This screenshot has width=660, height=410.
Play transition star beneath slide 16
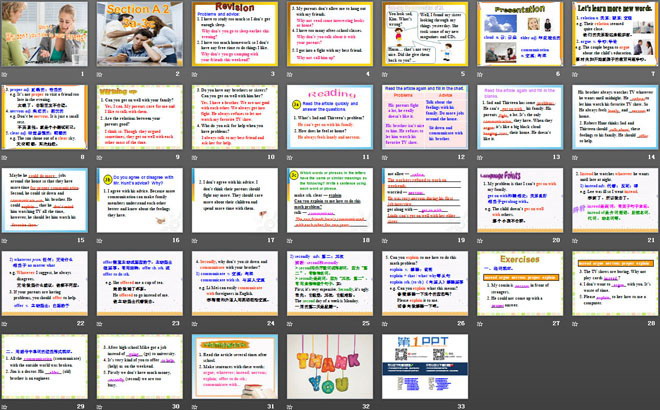pos(100,241)
